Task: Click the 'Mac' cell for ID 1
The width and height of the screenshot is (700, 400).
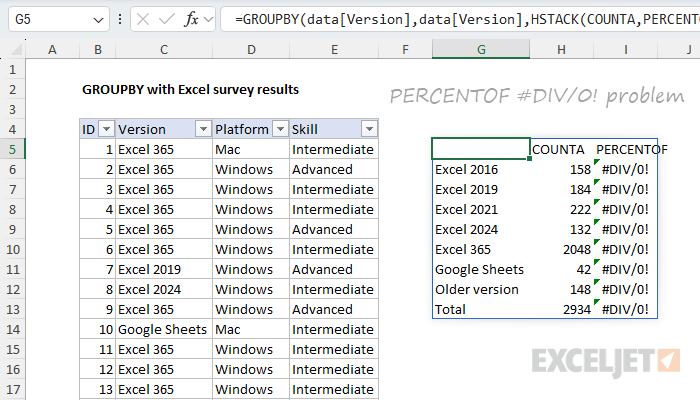Action: (x=251, y=149)
